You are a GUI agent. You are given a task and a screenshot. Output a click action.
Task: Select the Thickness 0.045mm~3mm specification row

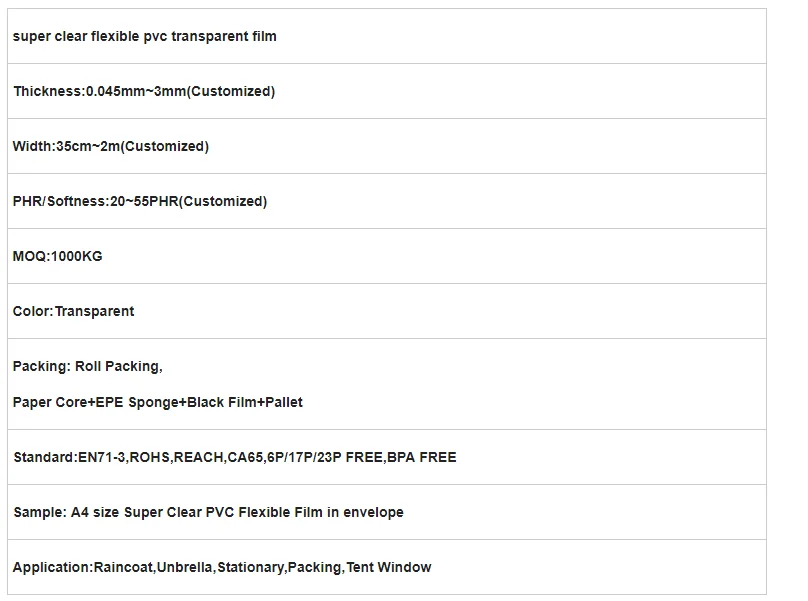coord(144,92)
